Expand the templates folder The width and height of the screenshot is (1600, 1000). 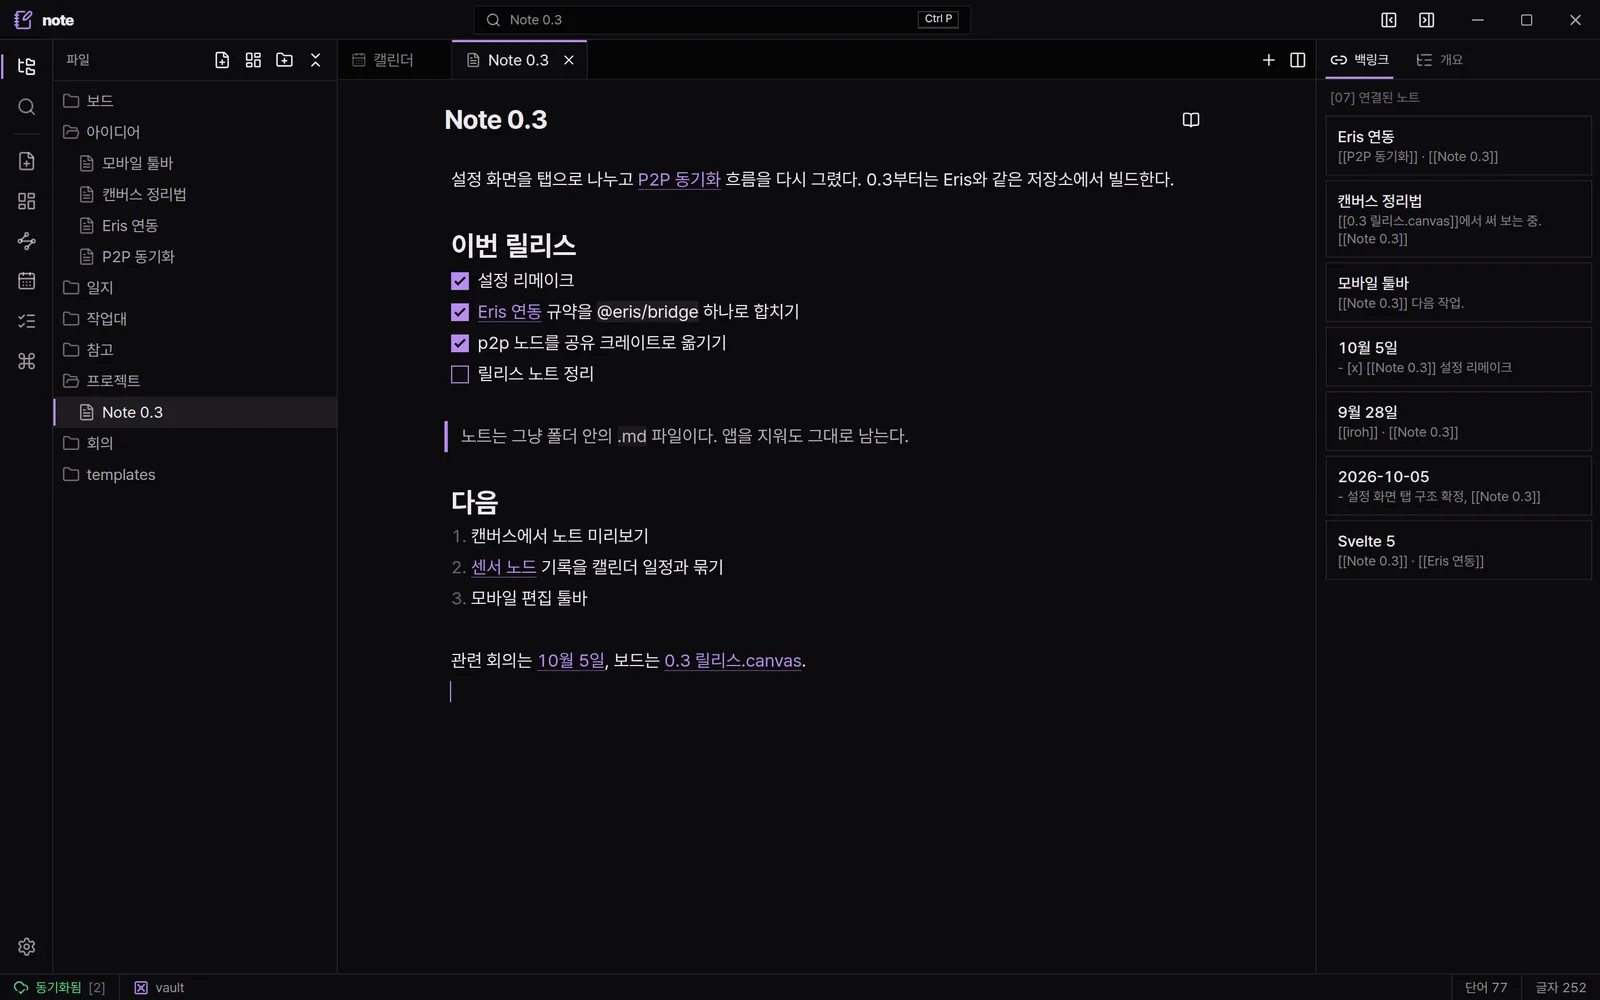click(x=195, y=474)
